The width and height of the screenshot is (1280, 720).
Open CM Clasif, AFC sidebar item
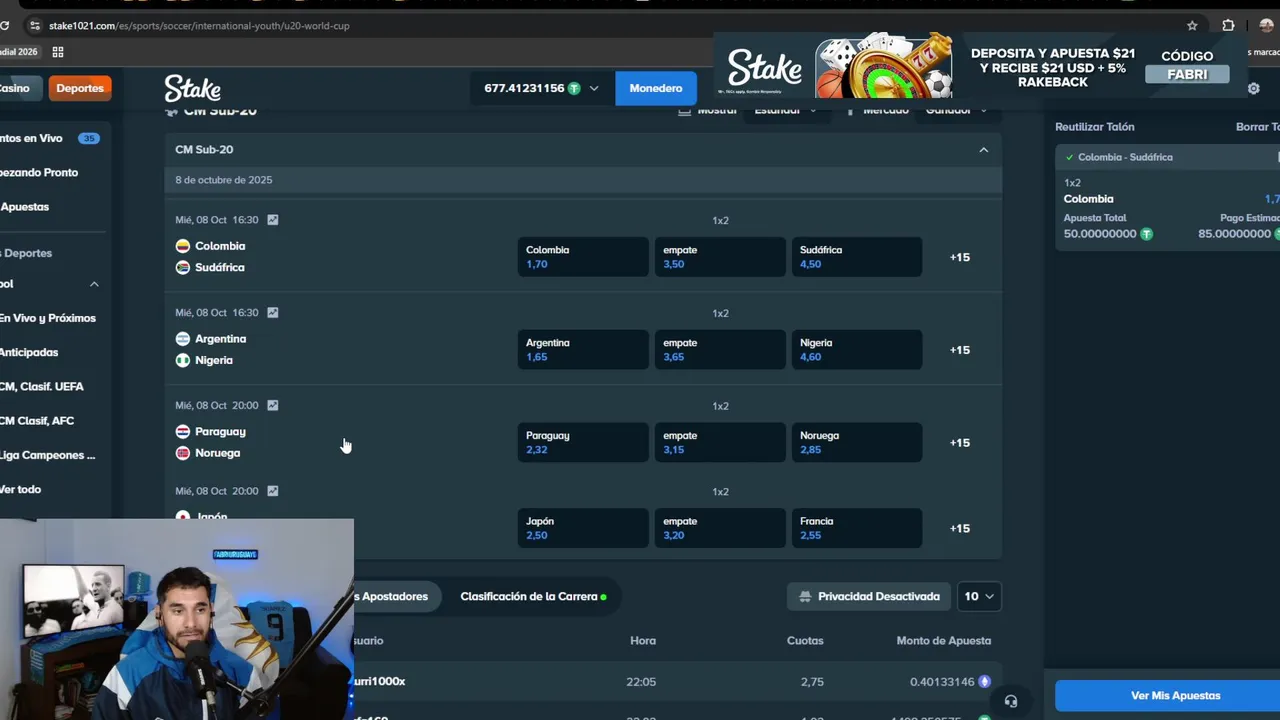click(38, 420)
